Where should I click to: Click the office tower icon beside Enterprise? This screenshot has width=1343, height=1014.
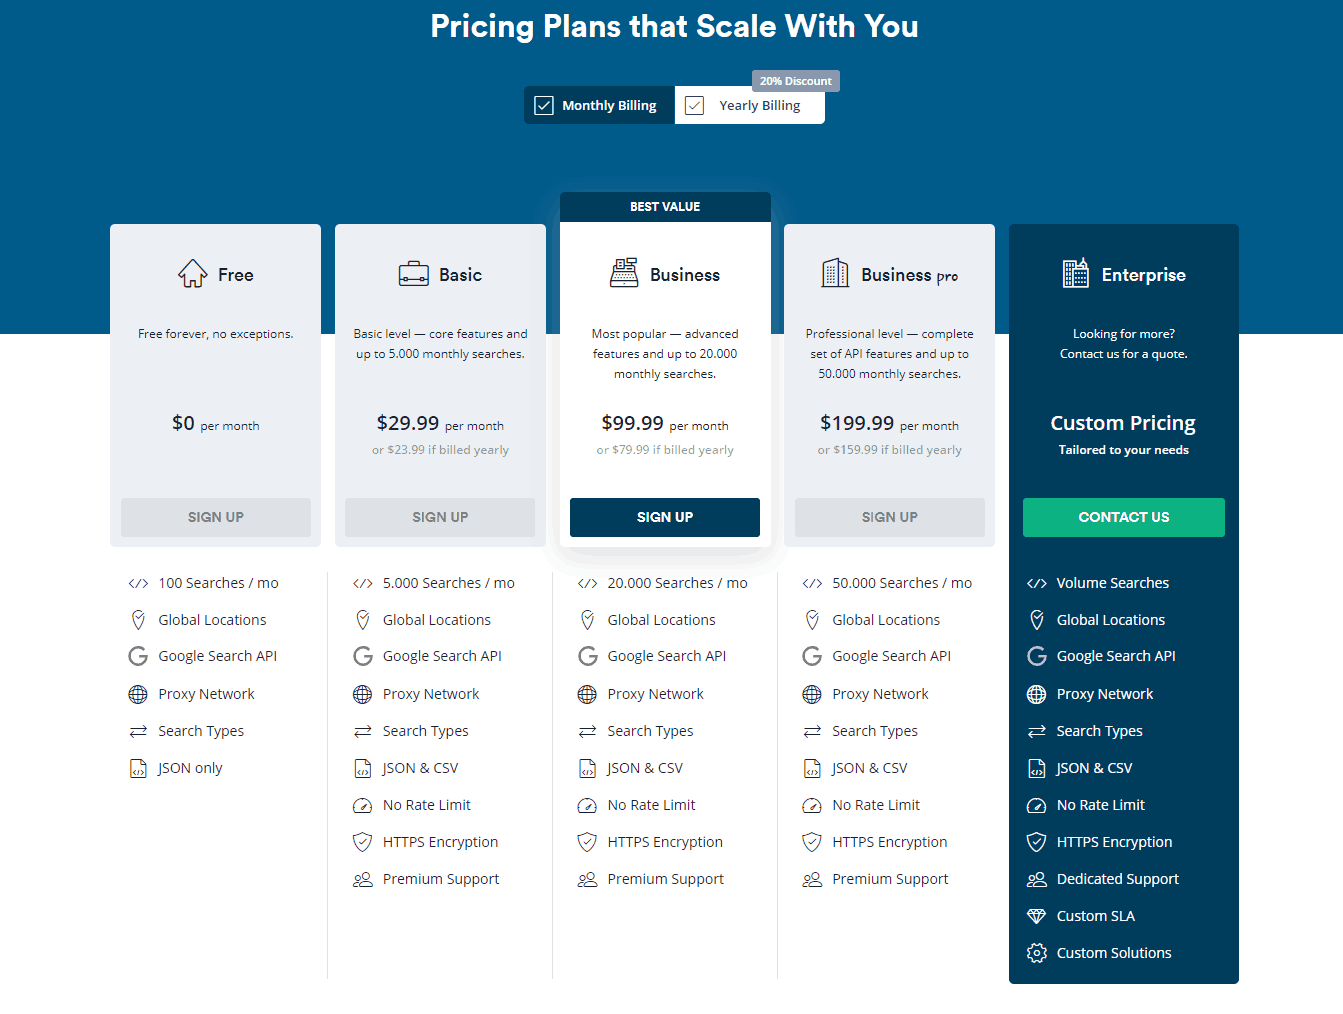tap(1075, 273)
